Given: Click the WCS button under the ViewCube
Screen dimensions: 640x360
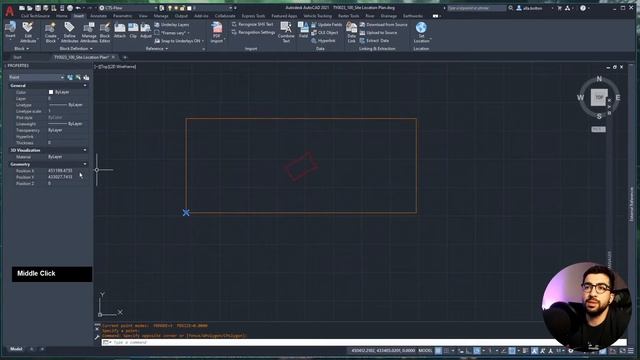Looking at the screenshot, I should [x=598, y=129].
